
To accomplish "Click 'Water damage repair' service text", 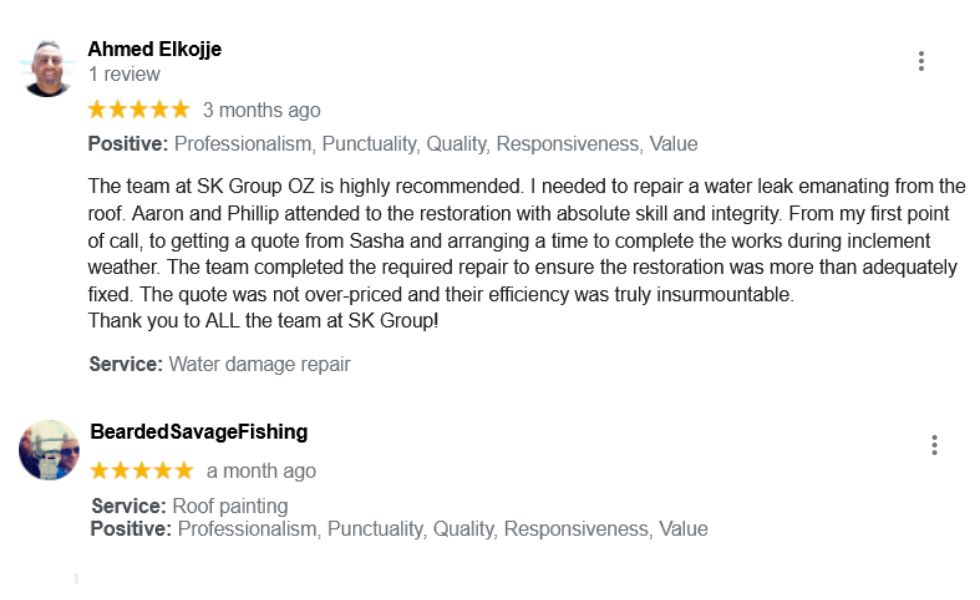I will 259,364.
